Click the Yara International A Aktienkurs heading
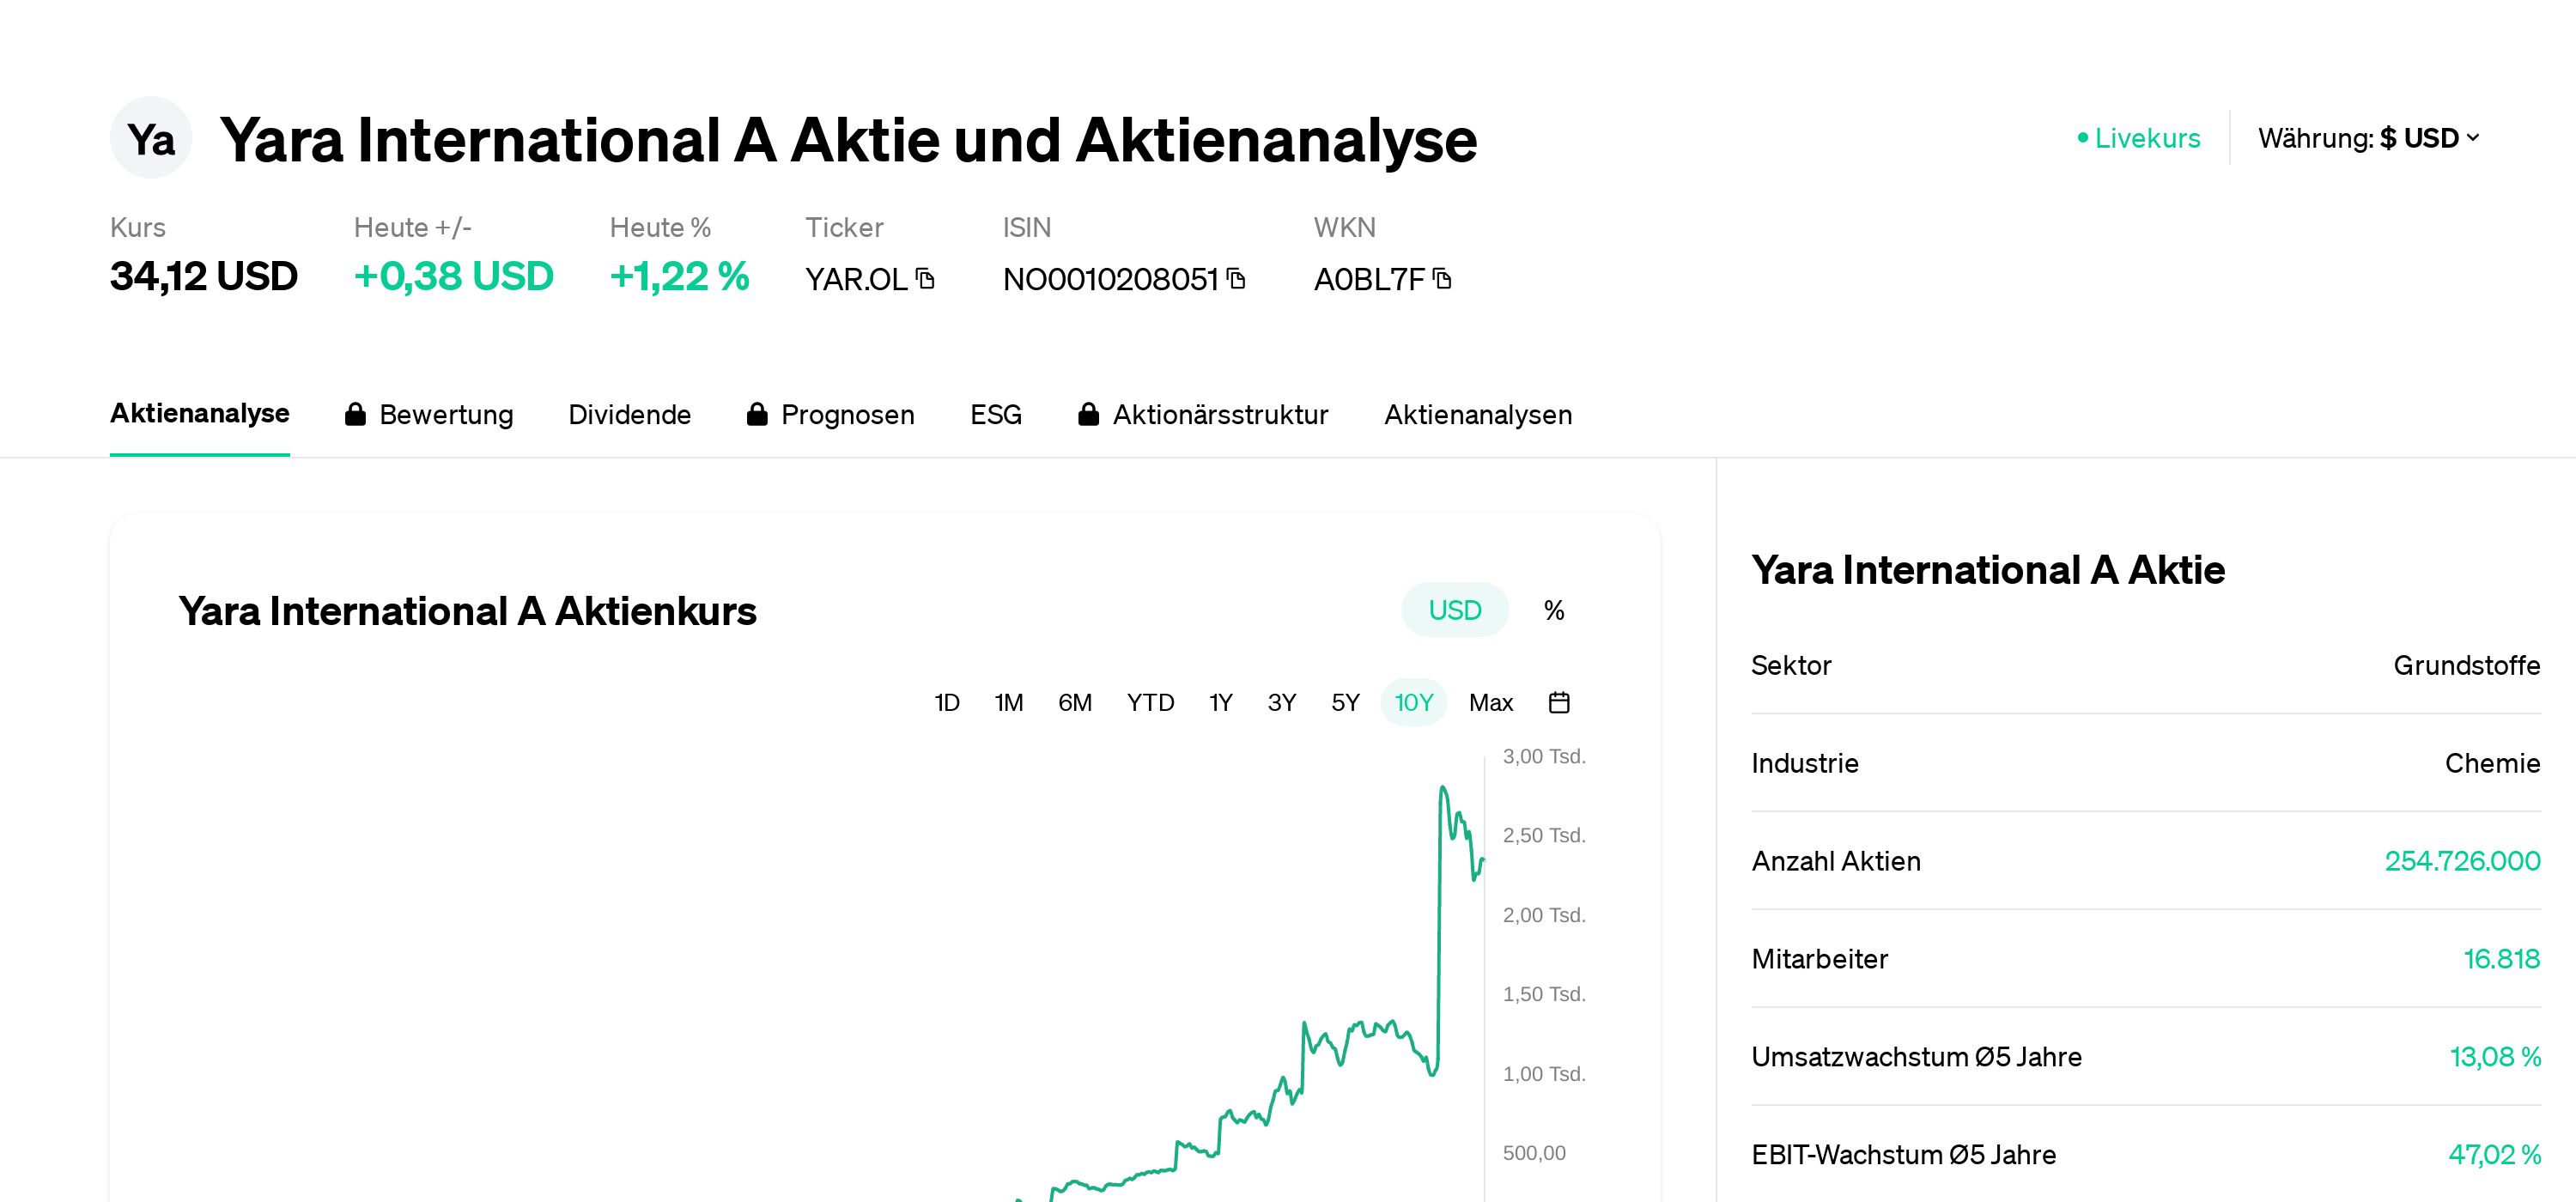Image resolution: width=2576 pixels, height=1202 pixels. point(467,611)
